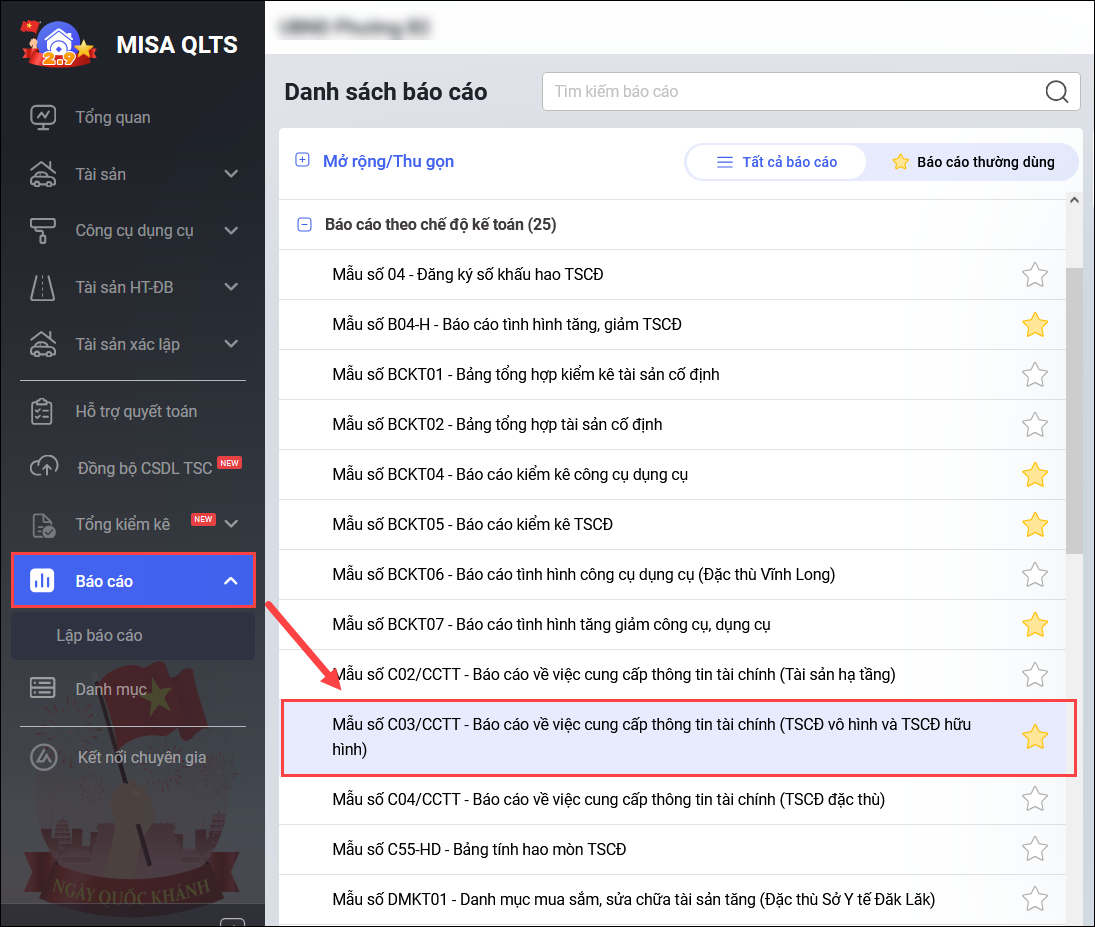The width and height of the screenshot is (1095, 927).
Task: Star the DMKT01 report
Action: 1034,899
